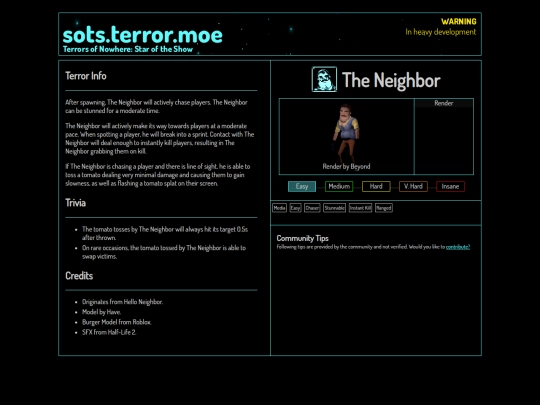Click the "Community Tips" heading
The image size is (540, 405).
point(302,238)
